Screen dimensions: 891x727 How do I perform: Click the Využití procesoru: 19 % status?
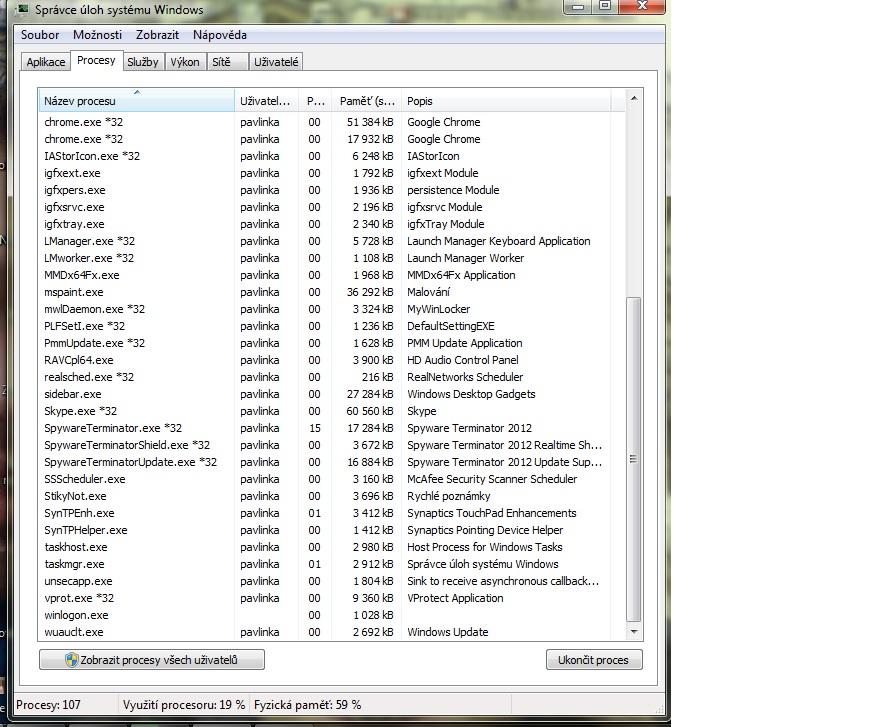click(x=184, y=705)
